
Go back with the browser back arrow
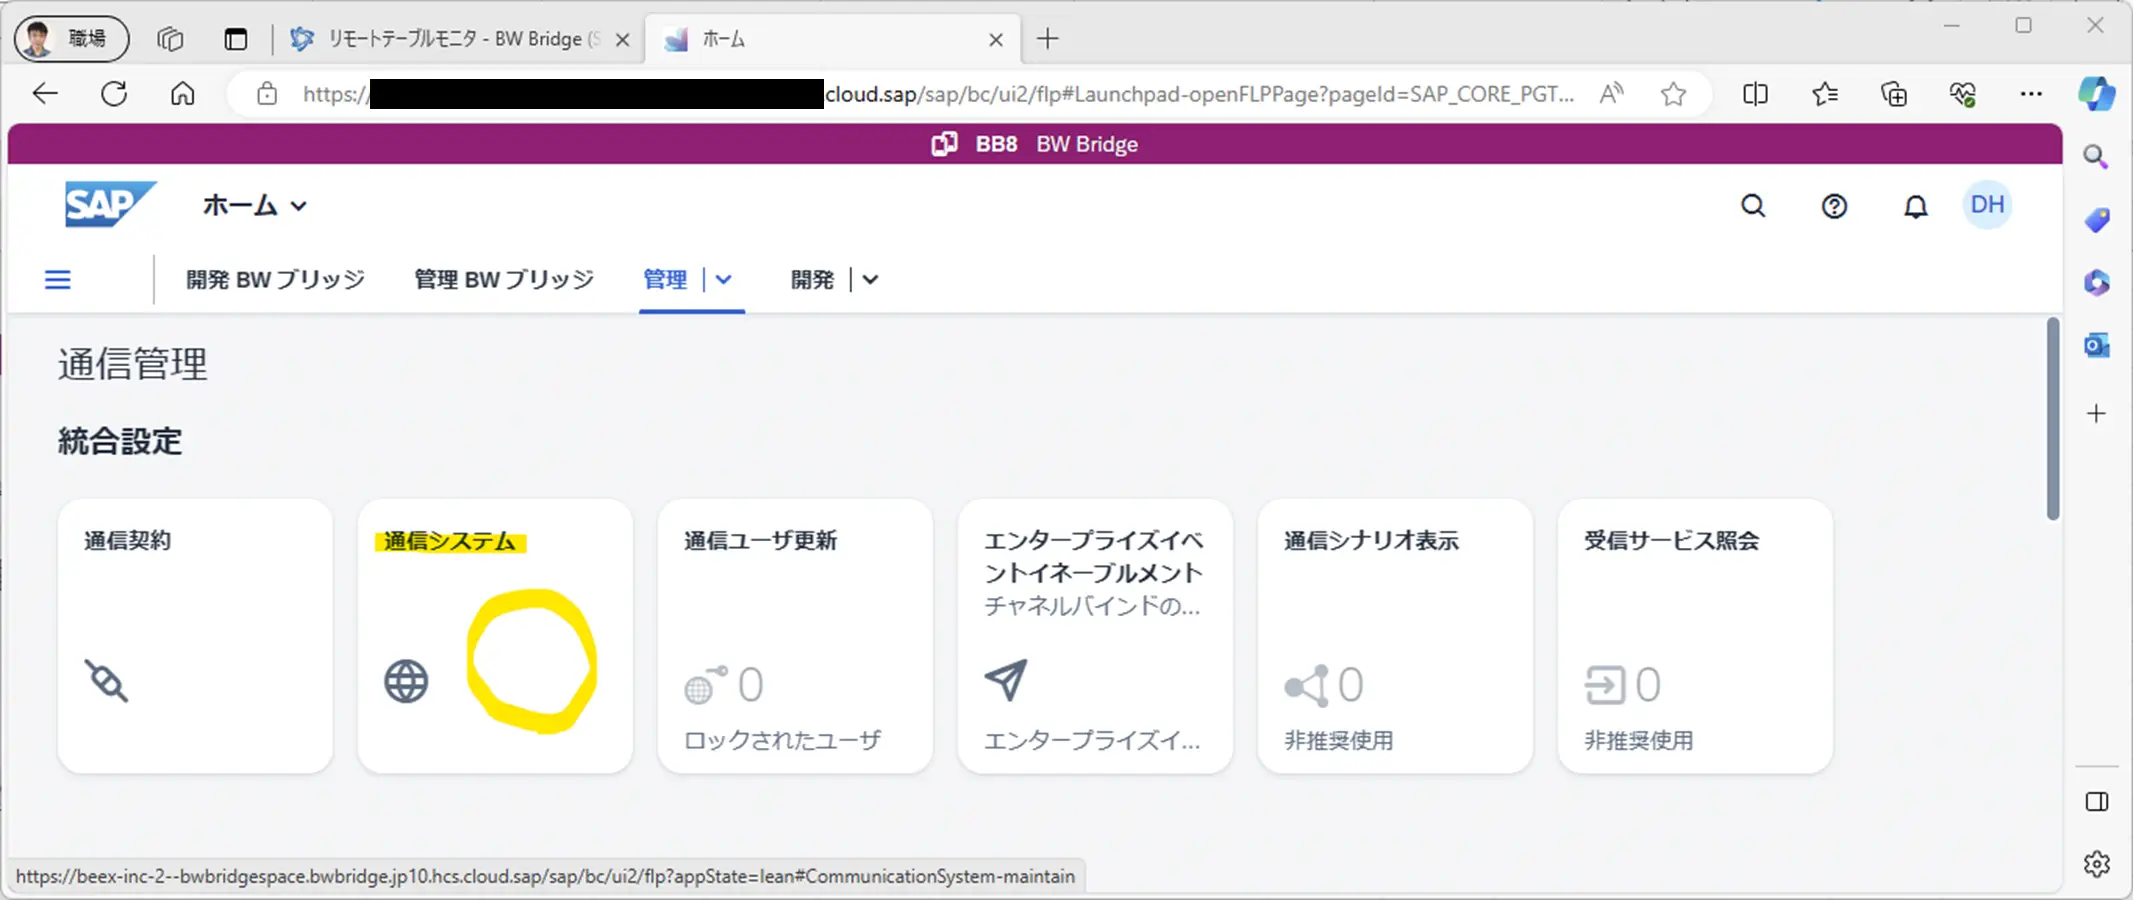tap(45, 94)
